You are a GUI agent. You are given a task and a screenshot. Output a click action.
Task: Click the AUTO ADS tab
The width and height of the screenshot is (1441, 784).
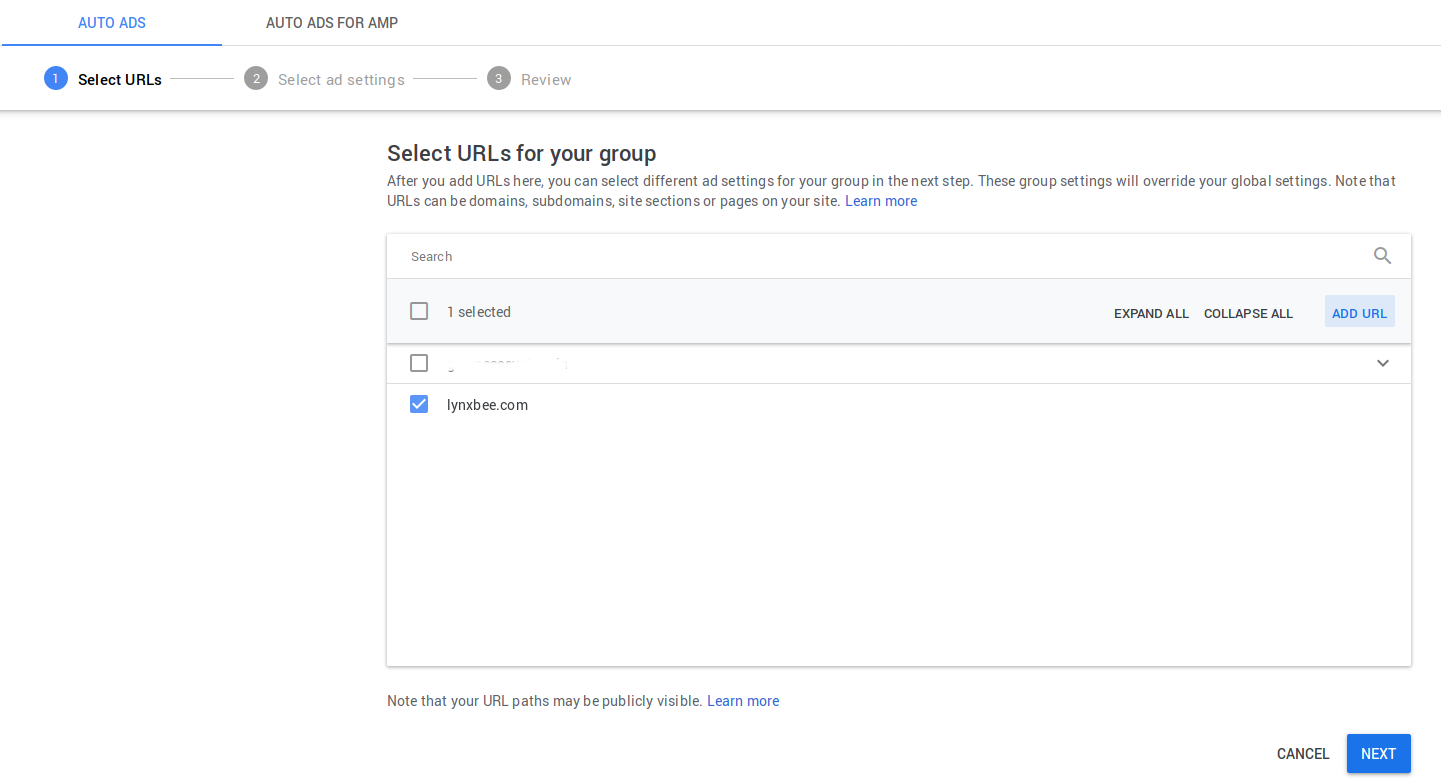[111, 22]
